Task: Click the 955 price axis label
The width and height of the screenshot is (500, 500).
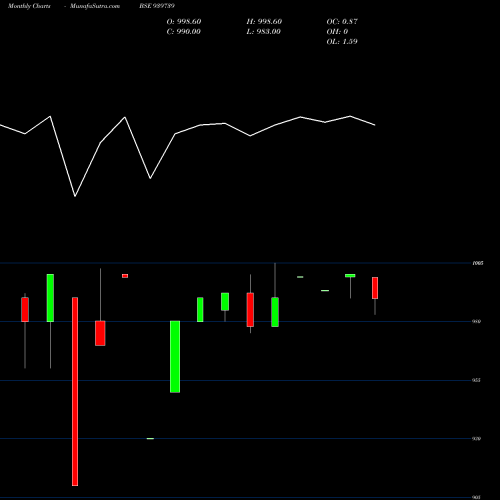Action: (x=477, y=380)
